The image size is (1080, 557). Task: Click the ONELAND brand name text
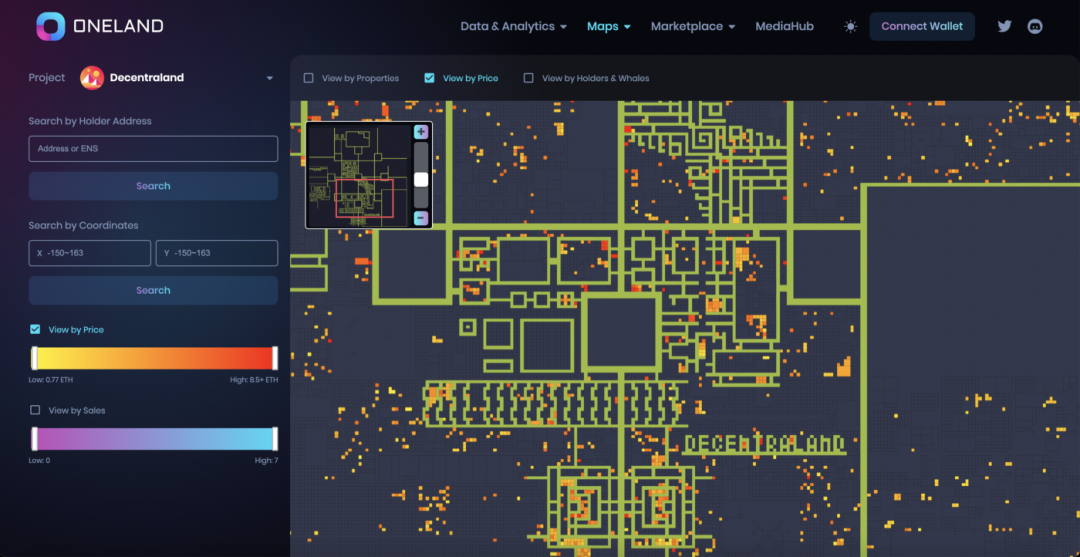(118, 27)
